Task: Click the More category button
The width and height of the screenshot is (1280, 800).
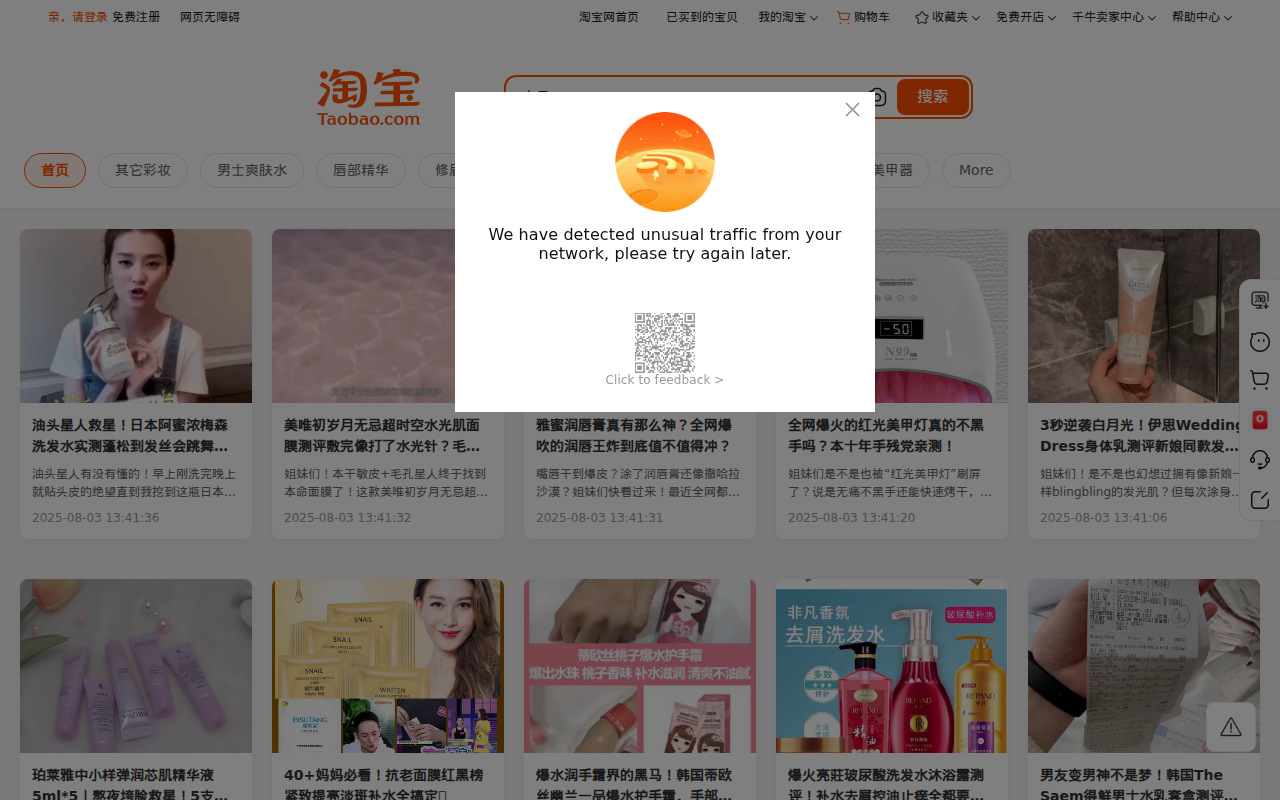Action: (x=975, y=170)
